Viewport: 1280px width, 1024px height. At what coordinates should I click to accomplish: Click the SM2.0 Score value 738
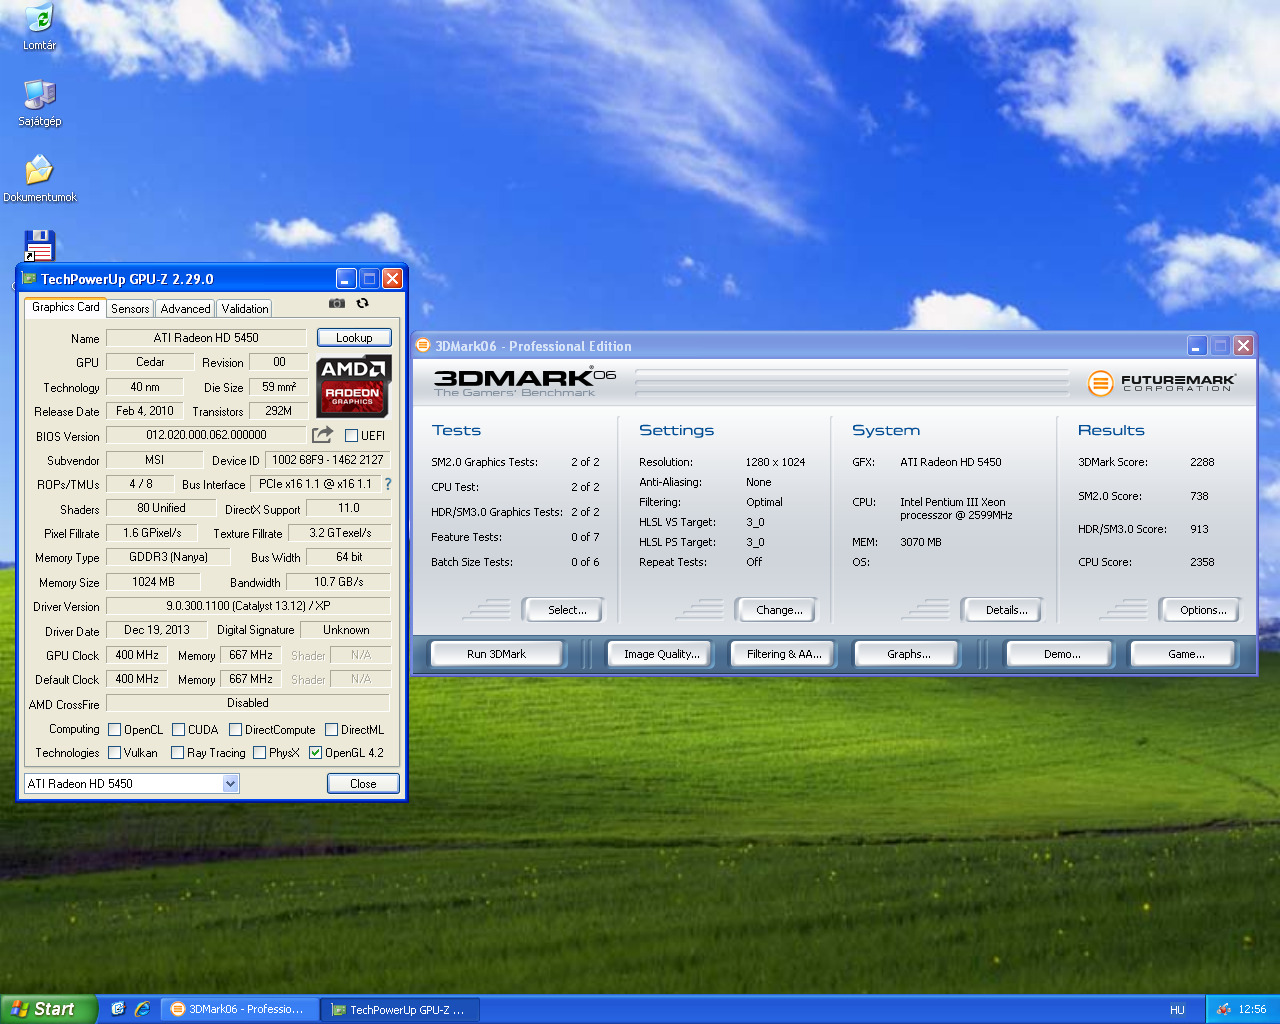1199,496
